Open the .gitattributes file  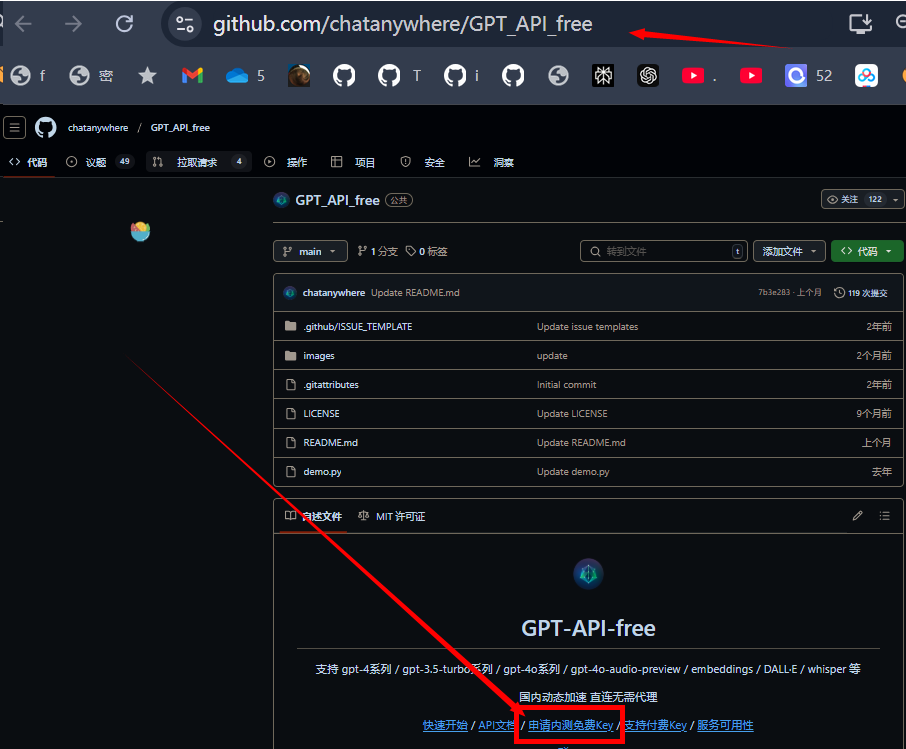tap(331, 384)
